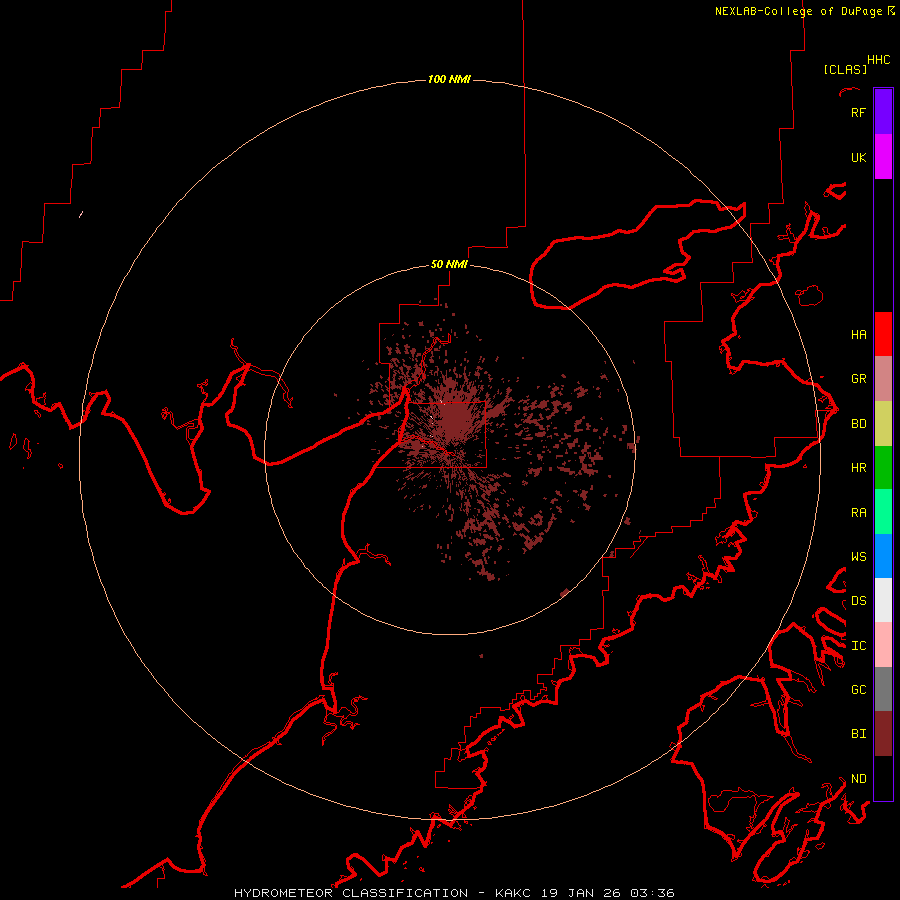Click the RF legend label

coord(858,112)
